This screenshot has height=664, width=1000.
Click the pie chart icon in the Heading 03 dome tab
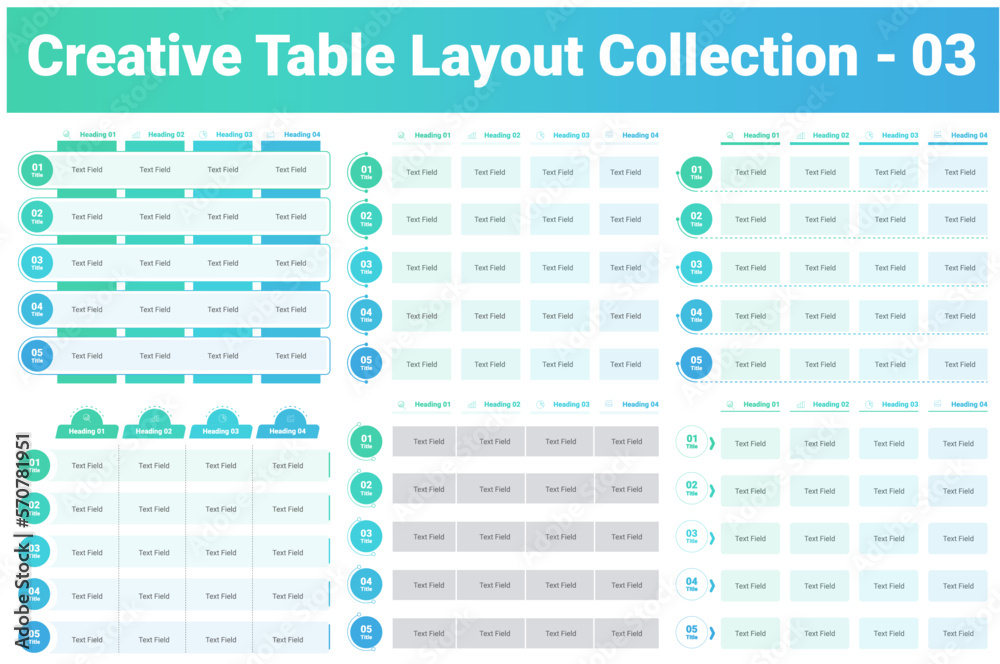(x=222, y=418)
